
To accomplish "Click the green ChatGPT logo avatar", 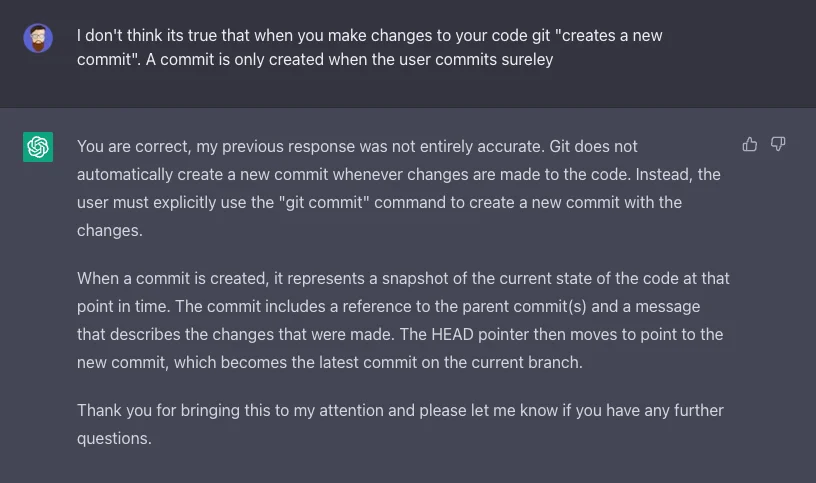I will point(38,147).
